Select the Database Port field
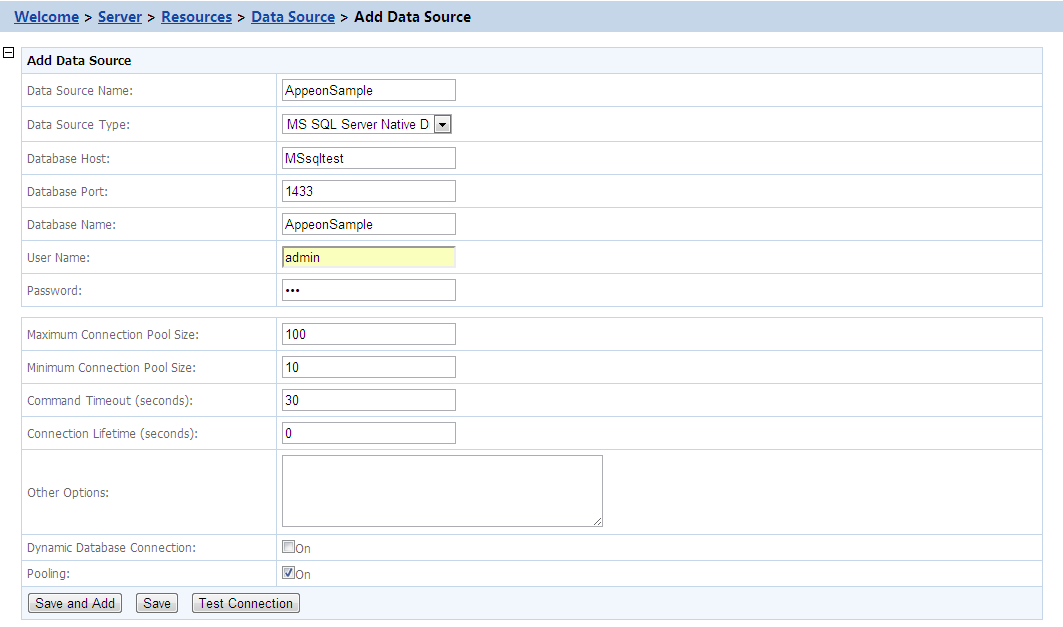This screenshot has width=1063, height=627. 368,191
